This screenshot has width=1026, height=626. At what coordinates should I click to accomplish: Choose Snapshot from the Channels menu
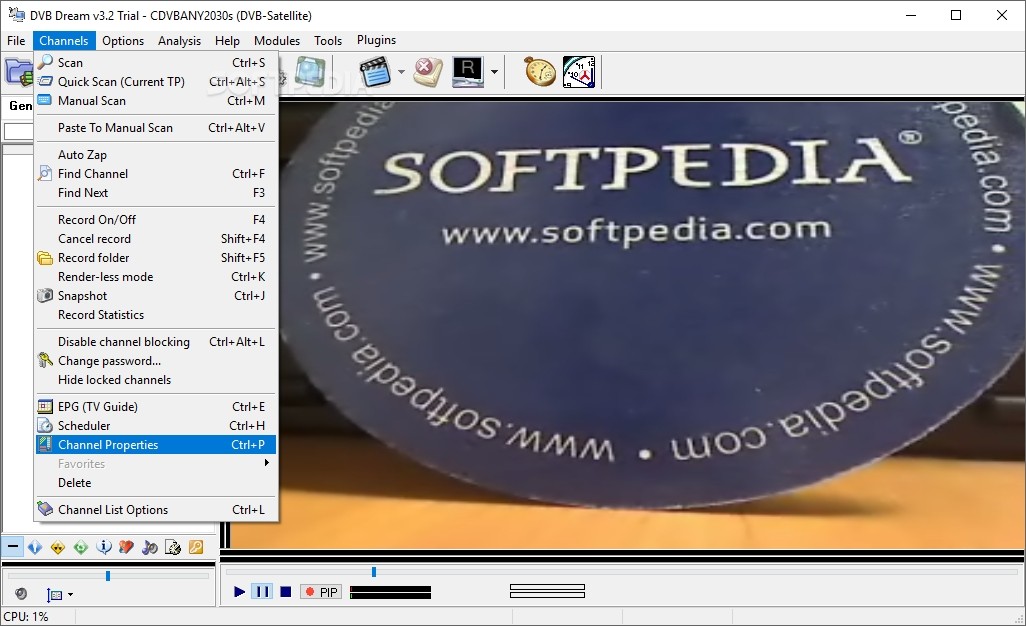[156, 296]
